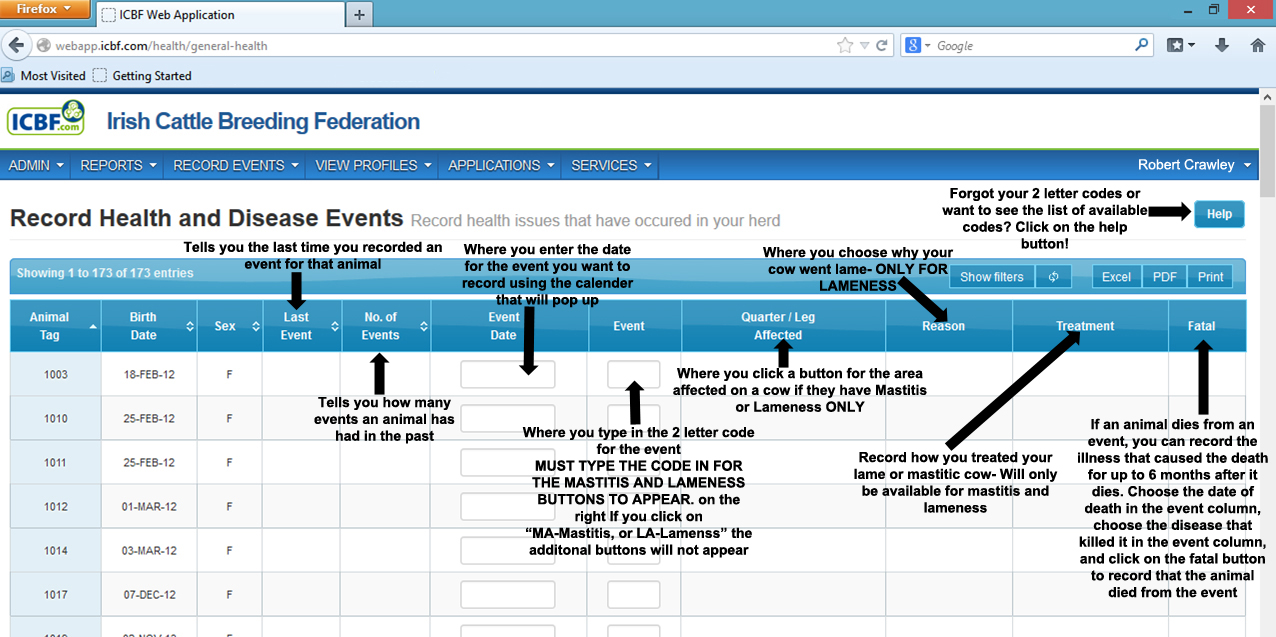
Task: Click the Event Date column header
Action: click(x=510, y=326)
